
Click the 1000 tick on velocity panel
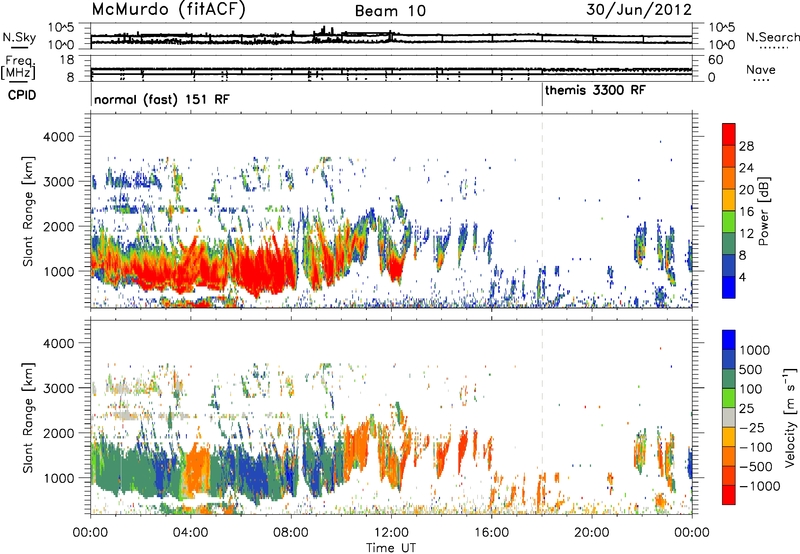click(59, 477)
